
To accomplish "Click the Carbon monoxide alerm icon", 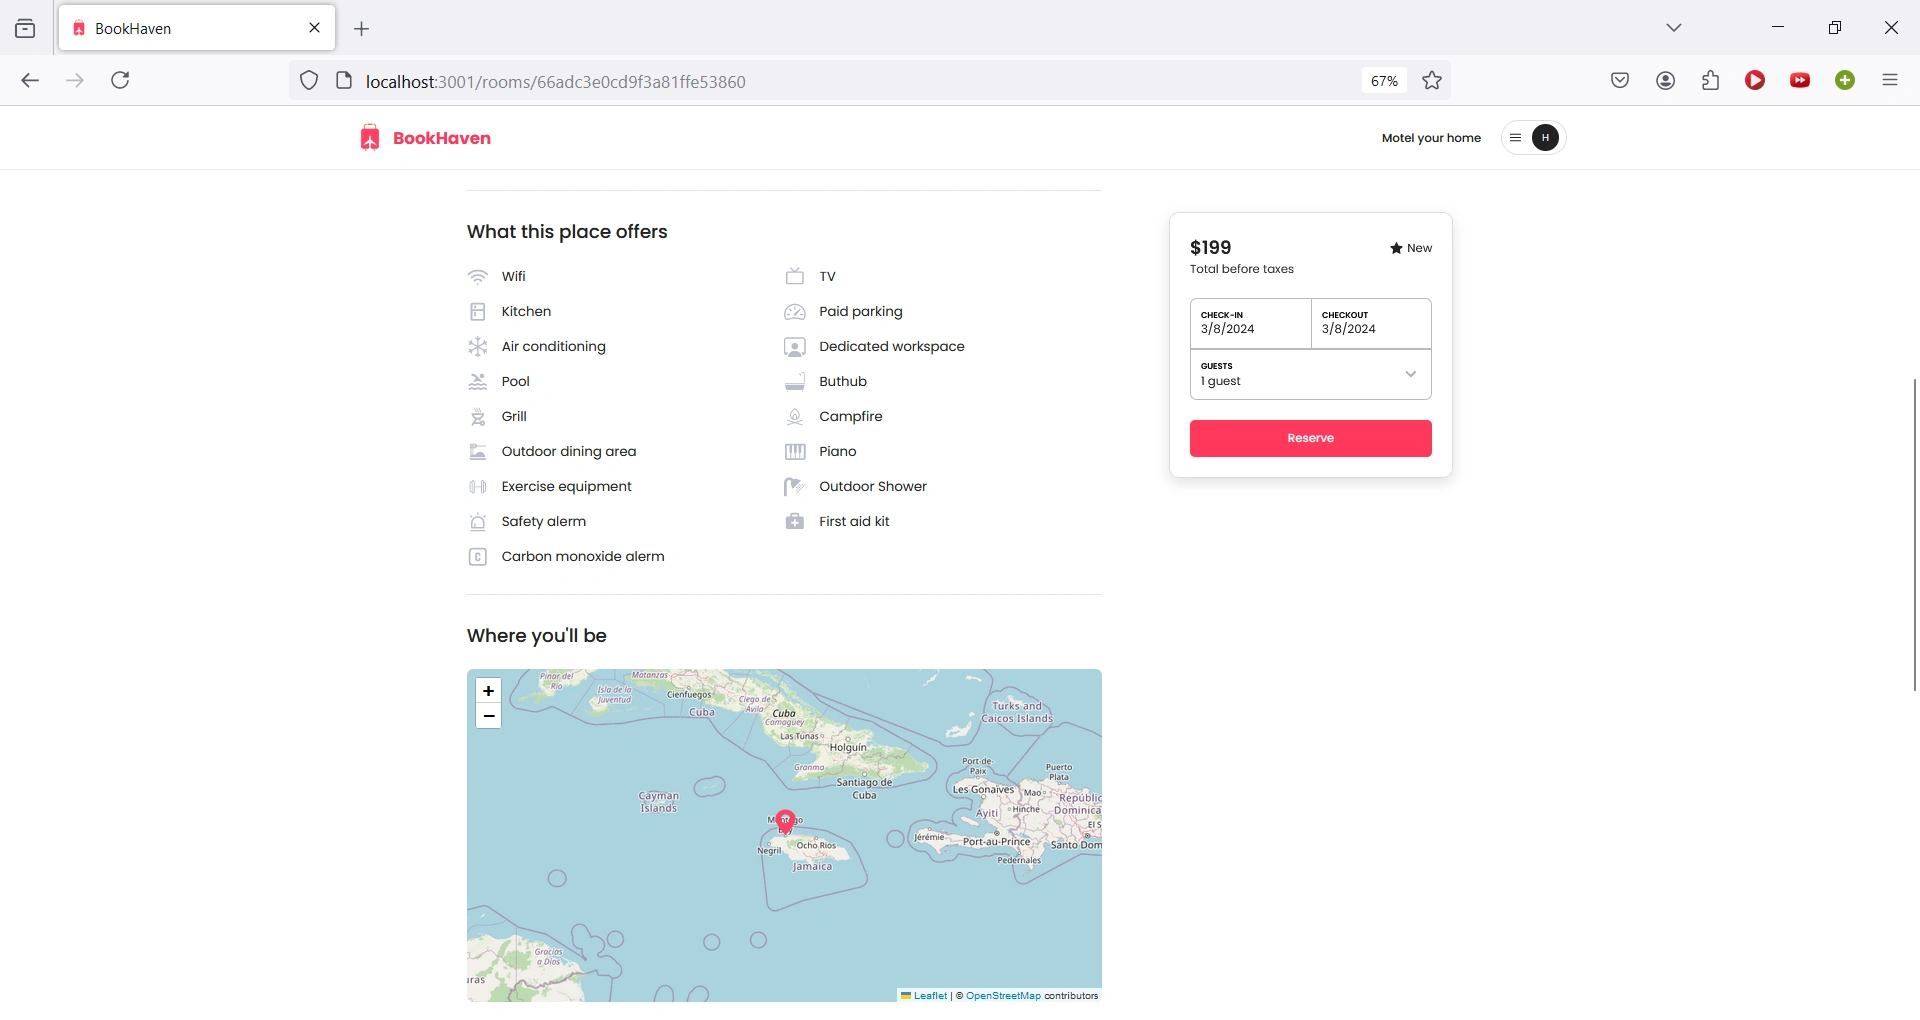I will 478,557.
